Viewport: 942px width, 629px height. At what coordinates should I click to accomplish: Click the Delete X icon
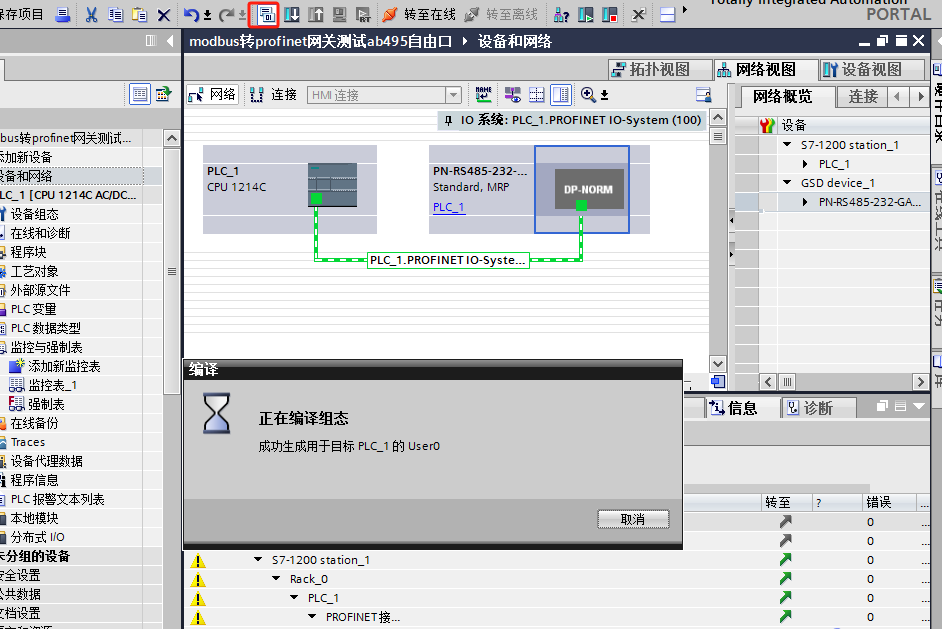tap(163, 15)
